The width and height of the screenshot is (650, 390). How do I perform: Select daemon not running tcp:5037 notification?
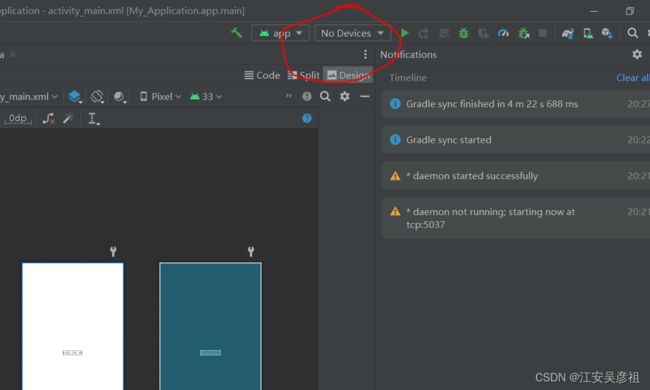[x=515, y=218]
